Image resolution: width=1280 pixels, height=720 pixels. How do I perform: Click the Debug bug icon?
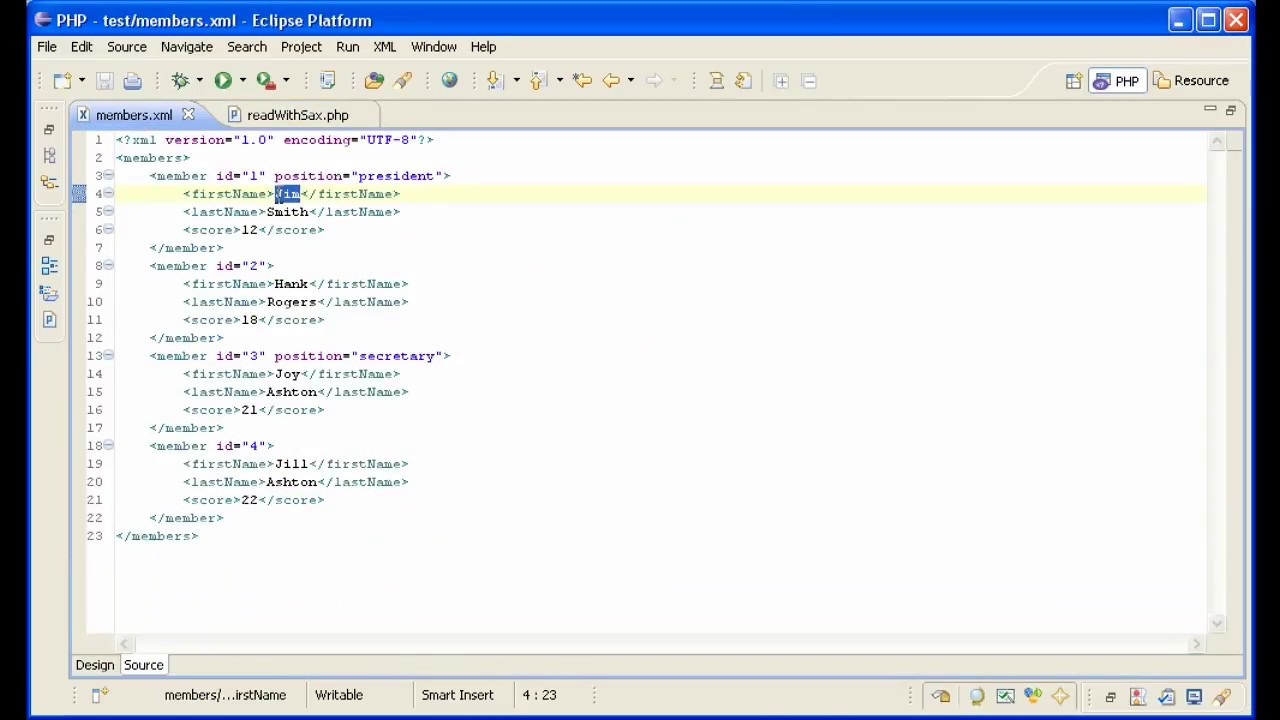pos(180,81)
